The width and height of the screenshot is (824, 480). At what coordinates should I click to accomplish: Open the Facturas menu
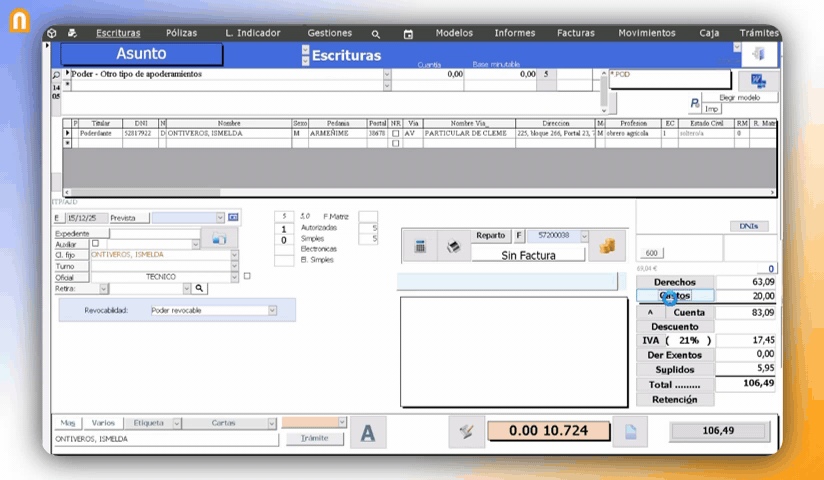coord(575,33)
